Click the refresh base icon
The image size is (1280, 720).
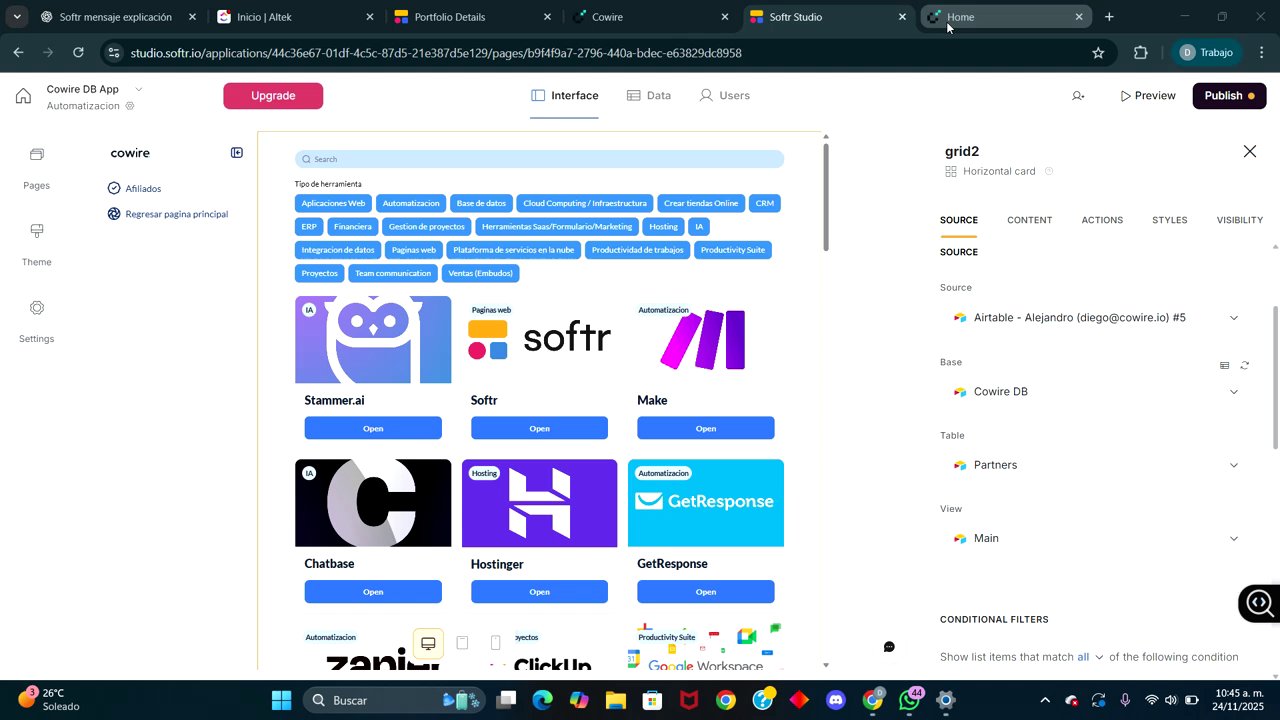(x=1245, y=365)
